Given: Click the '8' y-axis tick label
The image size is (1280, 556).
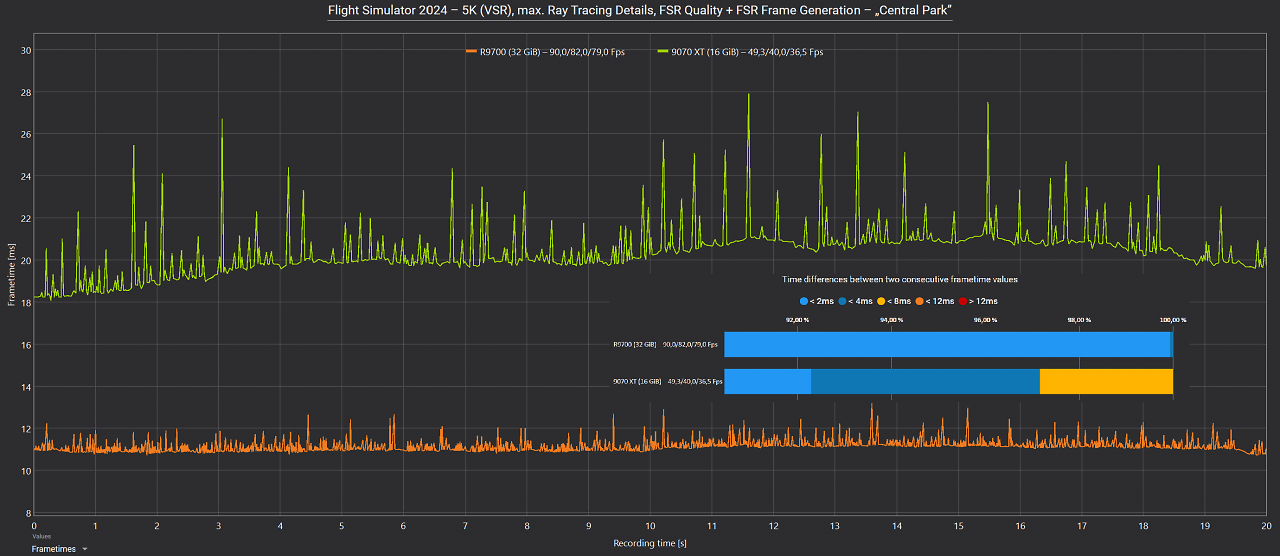Looking at the screenshot, I should pyautogui.click(x=29, y=513).
